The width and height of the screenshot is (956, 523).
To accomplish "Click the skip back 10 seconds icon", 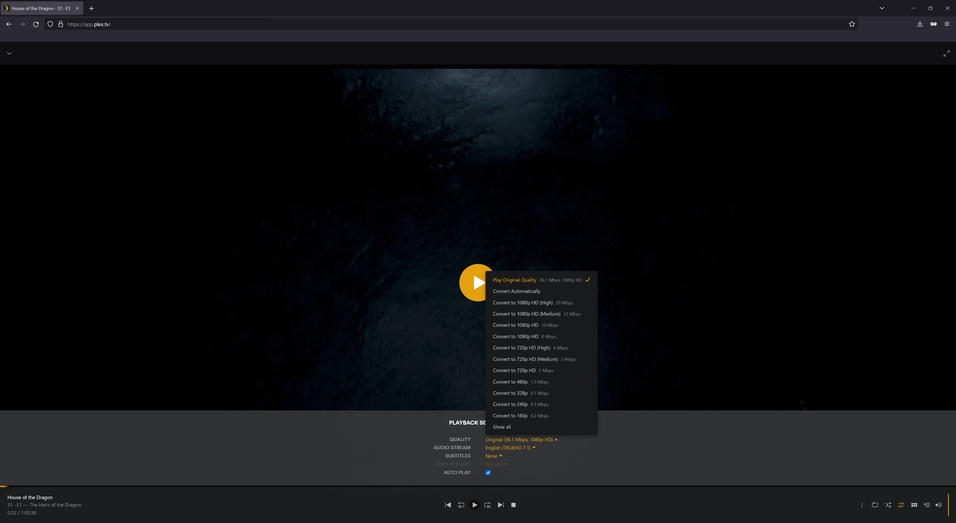I will (461, 505).
